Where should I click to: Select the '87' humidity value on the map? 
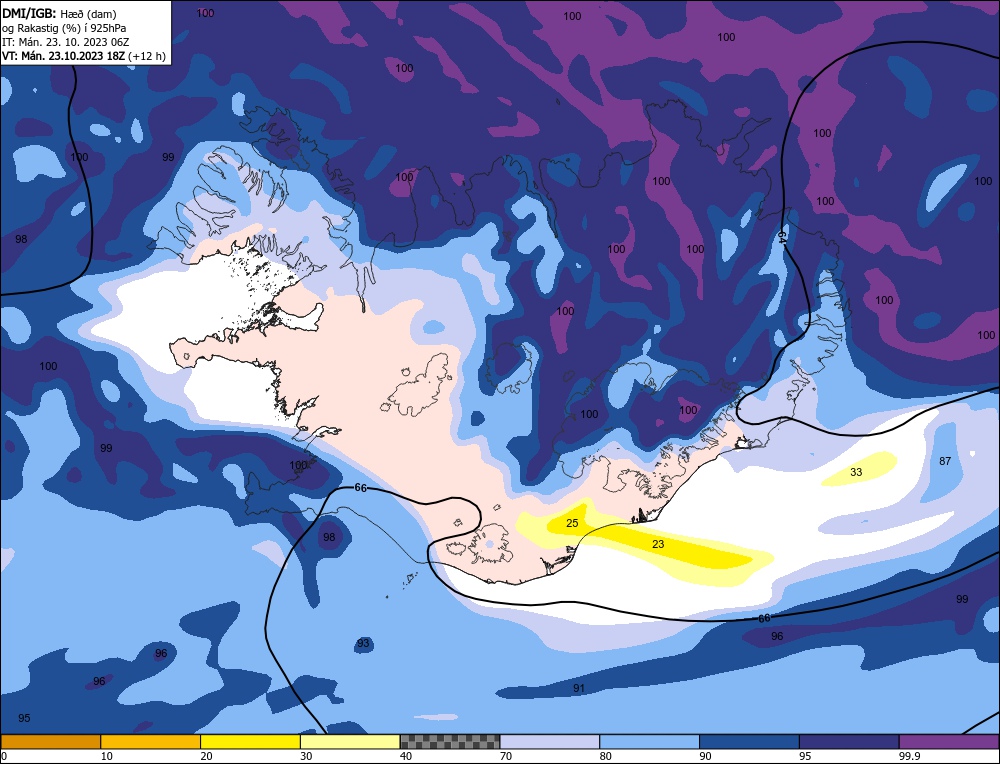[945, 461]
